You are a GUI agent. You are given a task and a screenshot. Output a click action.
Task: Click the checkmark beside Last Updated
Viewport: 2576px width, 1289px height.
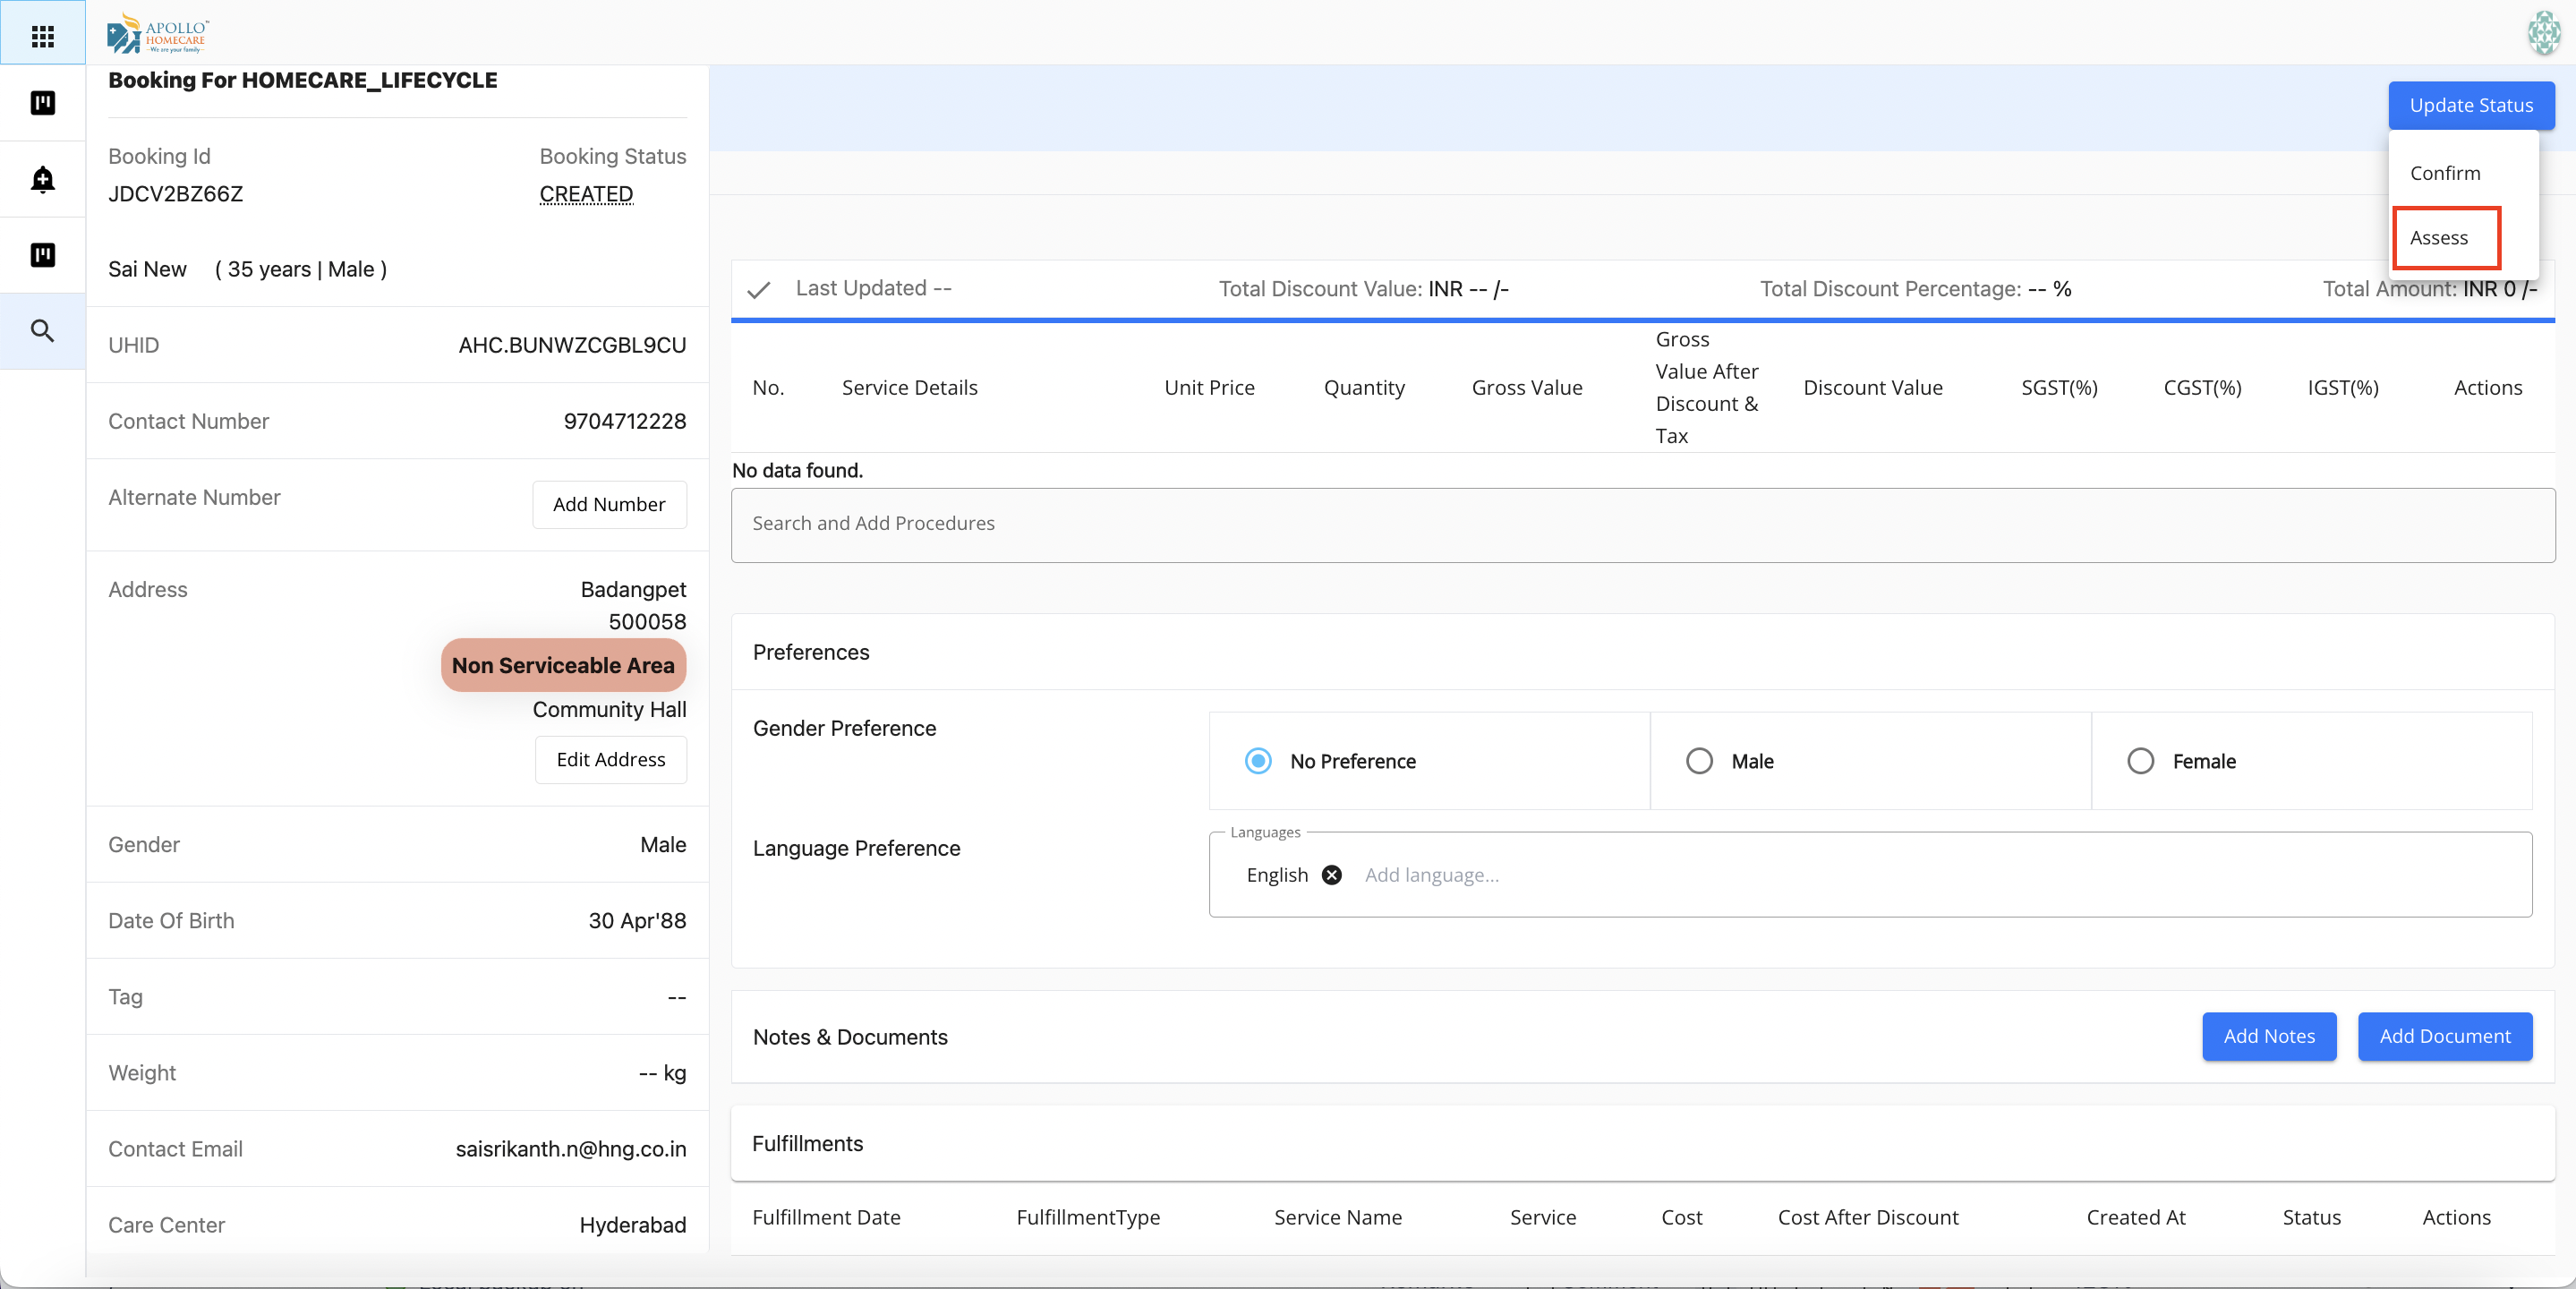point(759,289)
